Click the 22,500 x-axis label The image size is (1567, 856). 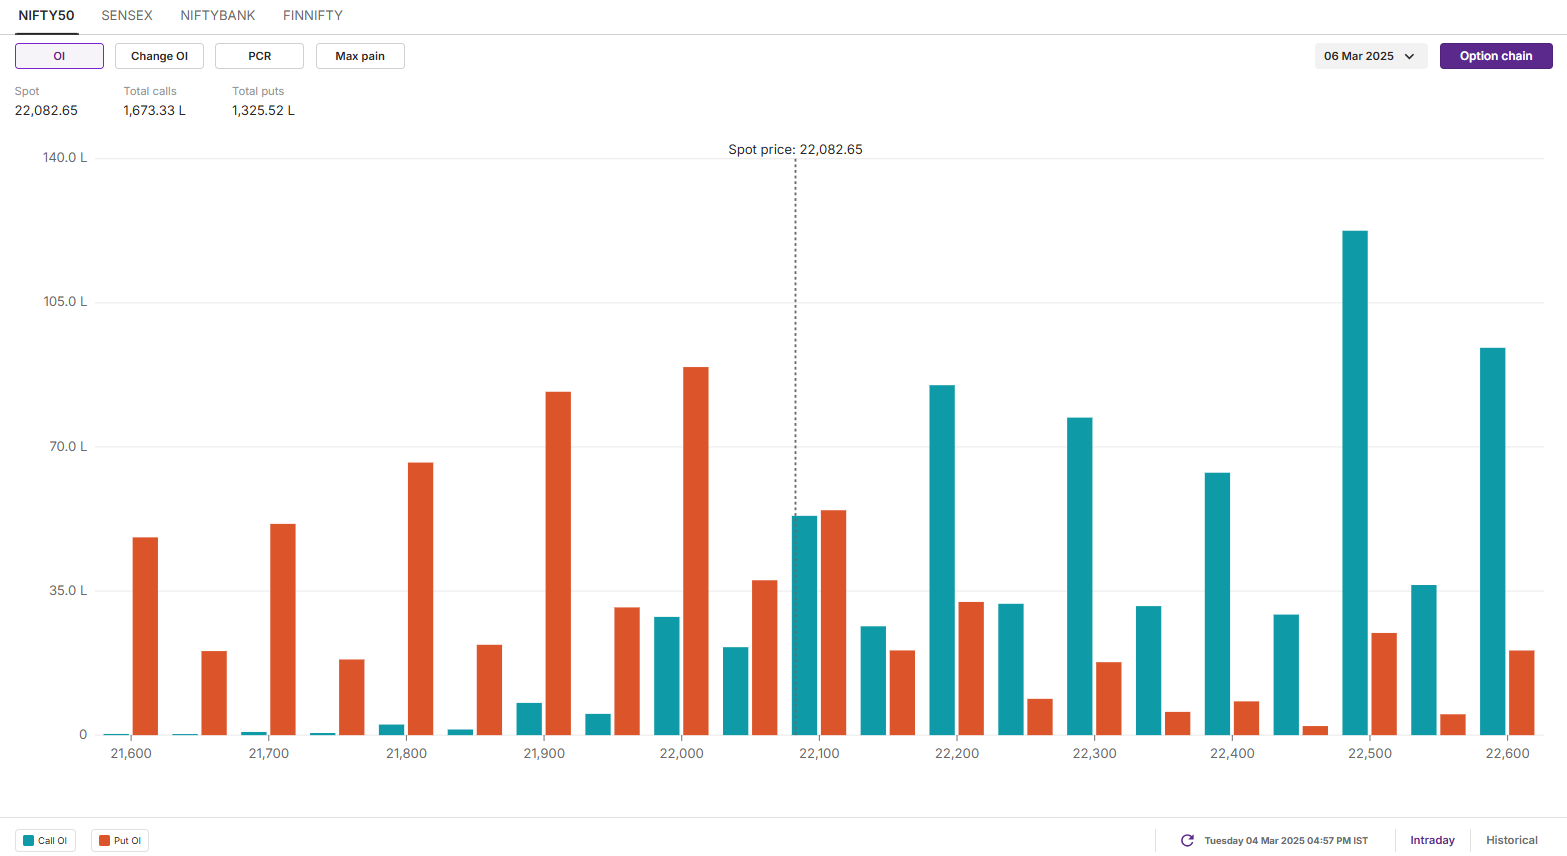[x=1370, y=754]
